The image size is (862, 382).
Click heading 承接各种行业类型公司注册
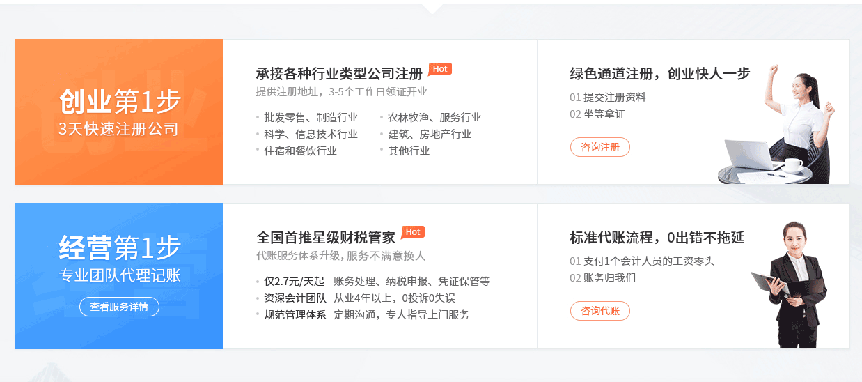(x=339, y=74)
